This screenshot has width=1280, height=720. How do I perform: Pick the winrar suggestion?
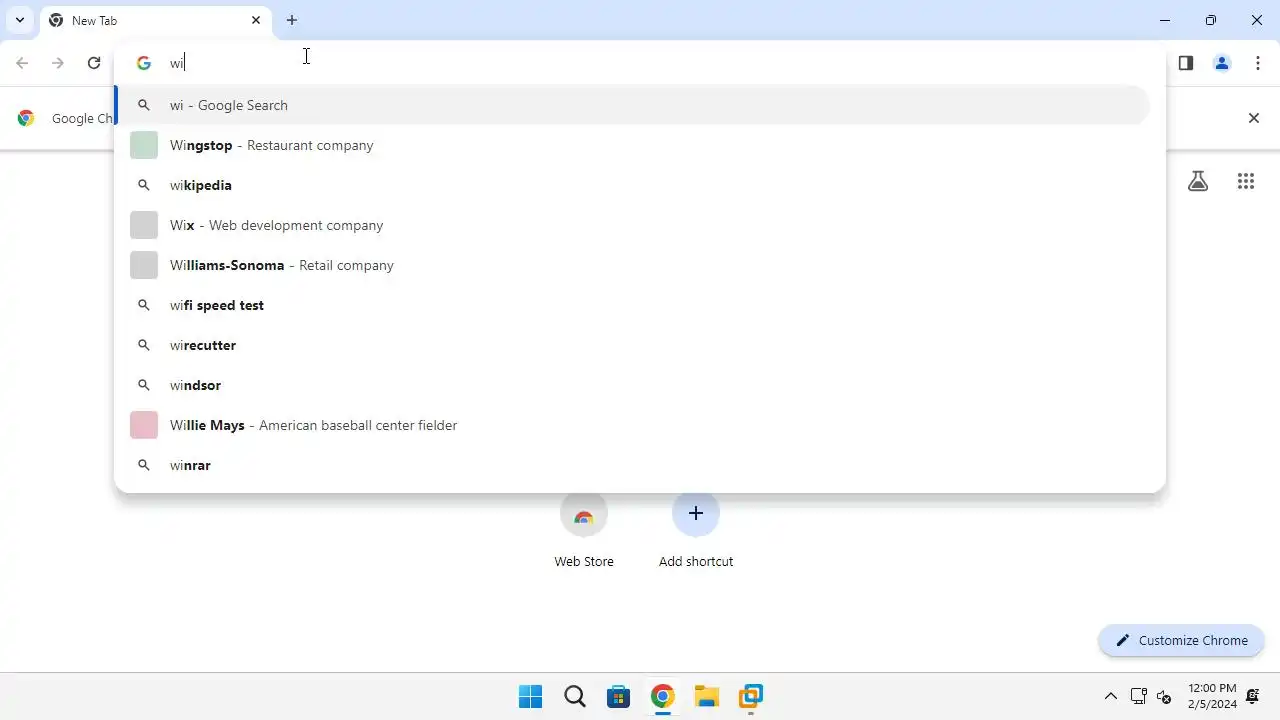click(632, 465)
